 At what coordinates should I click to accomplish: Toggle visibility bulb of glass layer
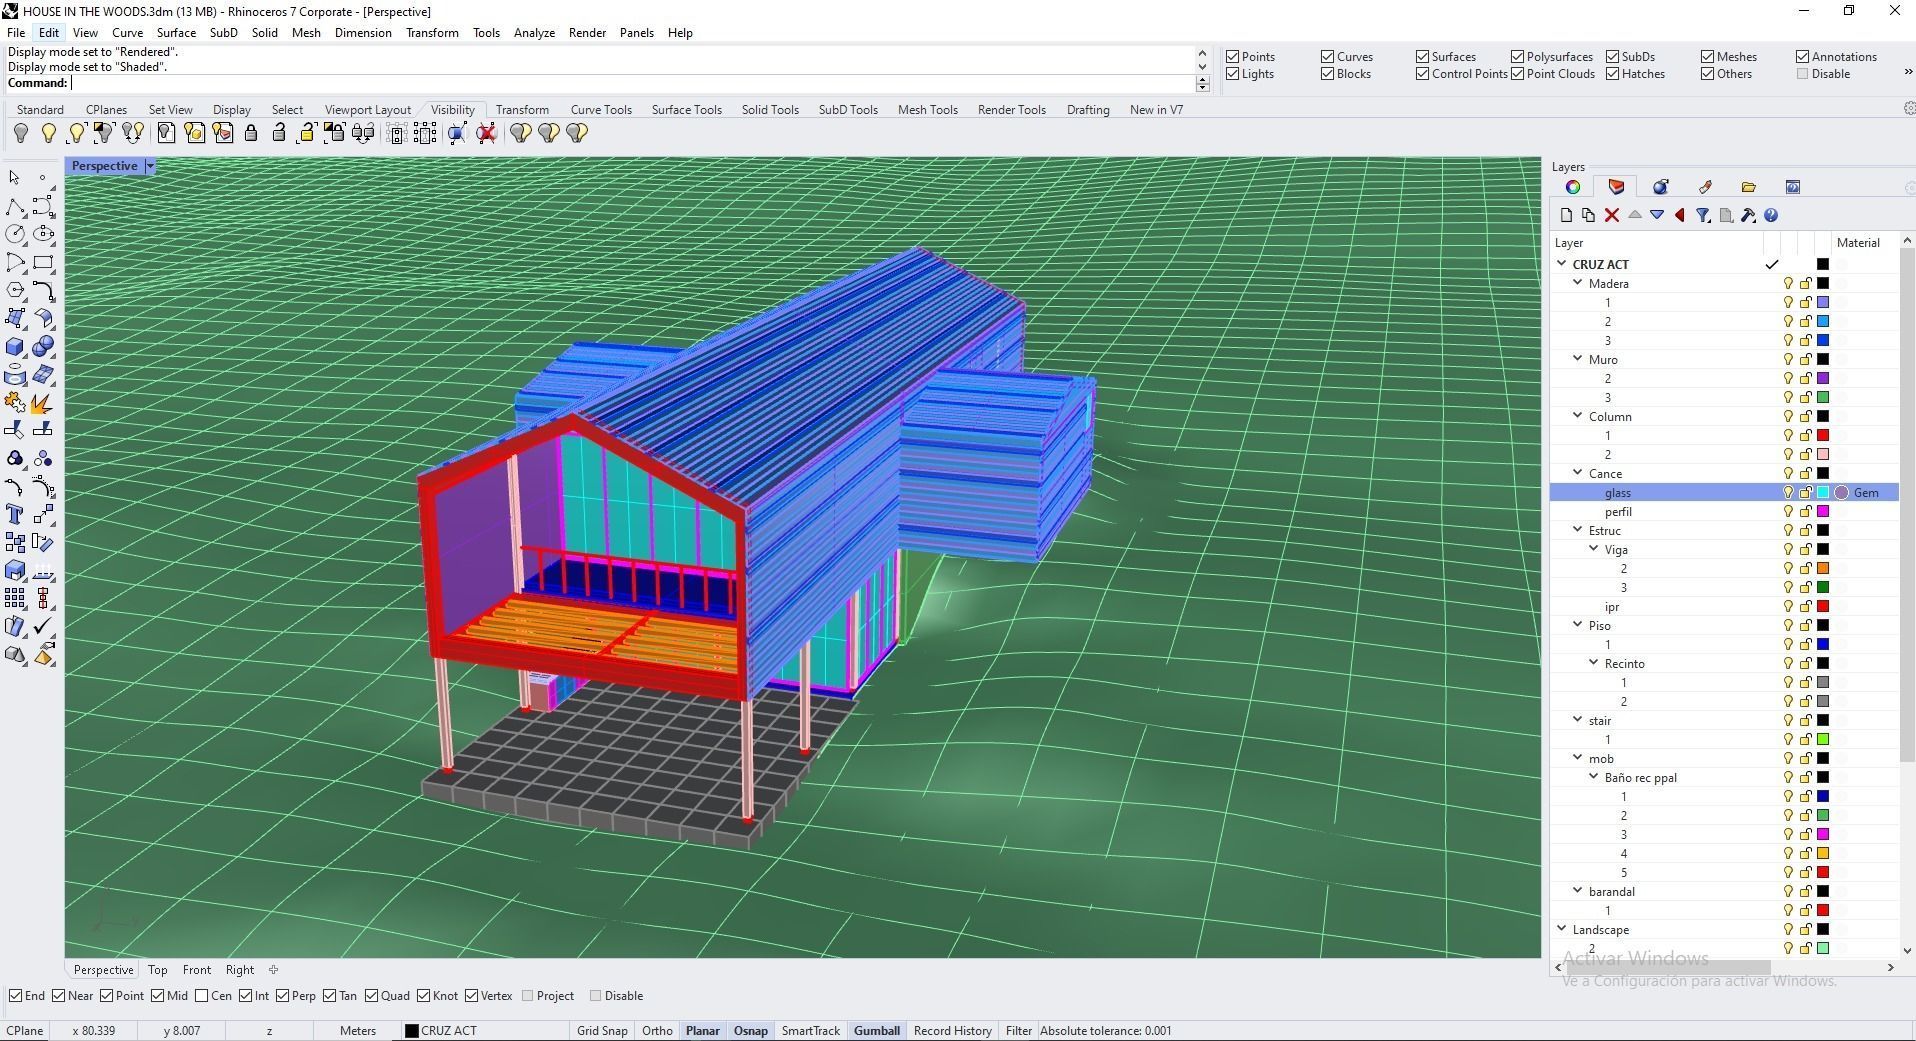coord(1788,493)
